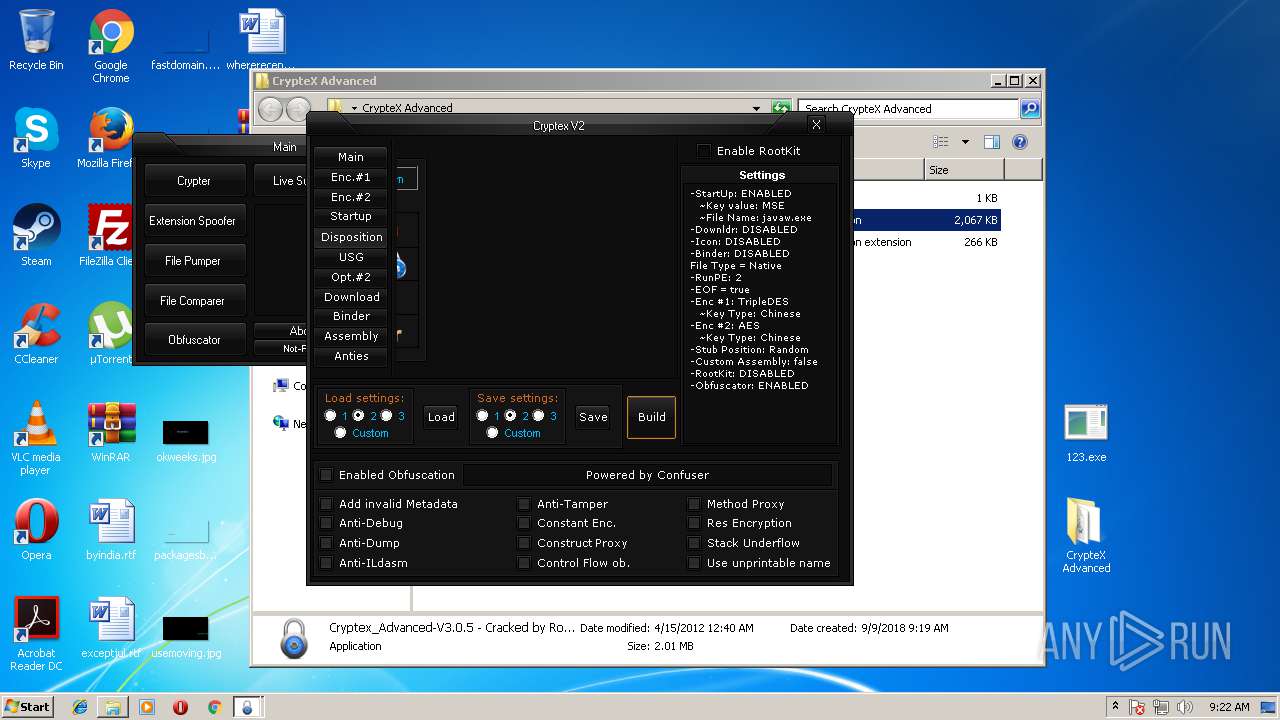The height and width of the screenshot is (720, 1280).
Task: Click the volume icon in system tray
Action: 1185,707
